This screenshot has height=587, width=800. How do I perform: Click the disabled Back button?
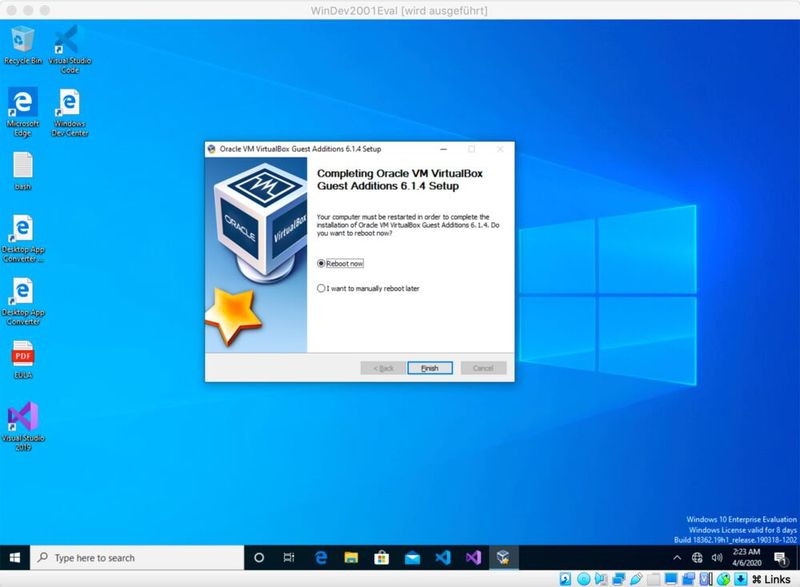click(x=383, y=368)
